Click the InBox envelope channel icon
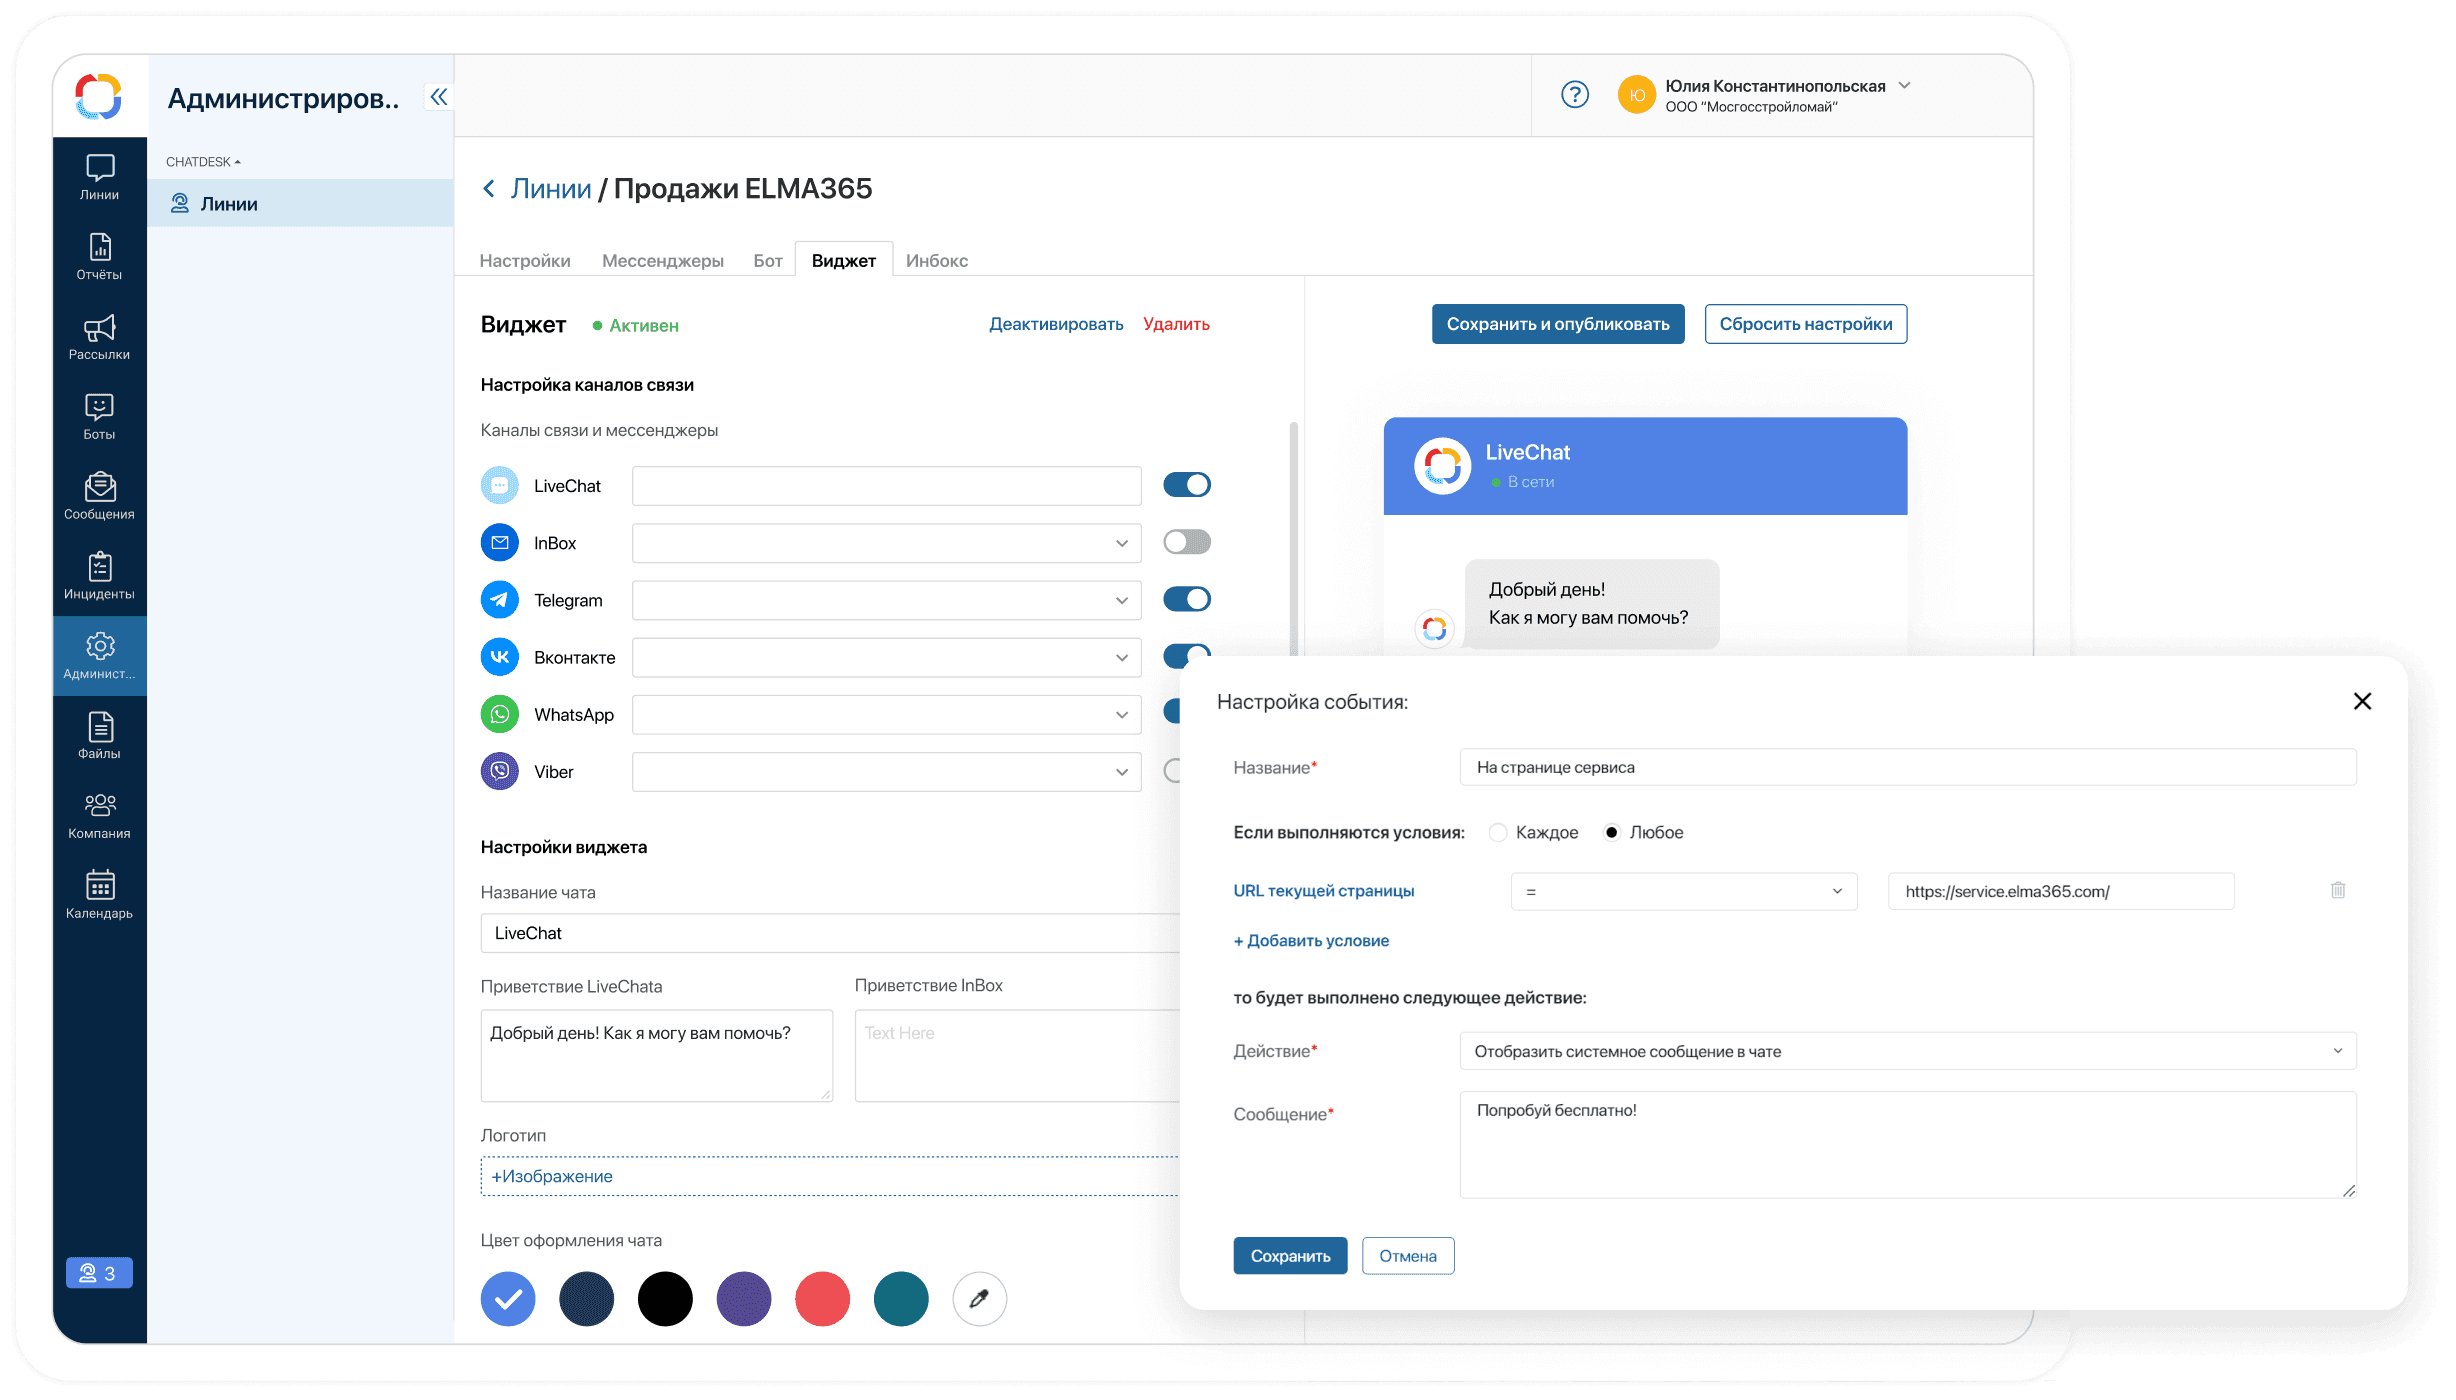The width and height of the screenshot is (2456, 1400). tap(500, 543)
